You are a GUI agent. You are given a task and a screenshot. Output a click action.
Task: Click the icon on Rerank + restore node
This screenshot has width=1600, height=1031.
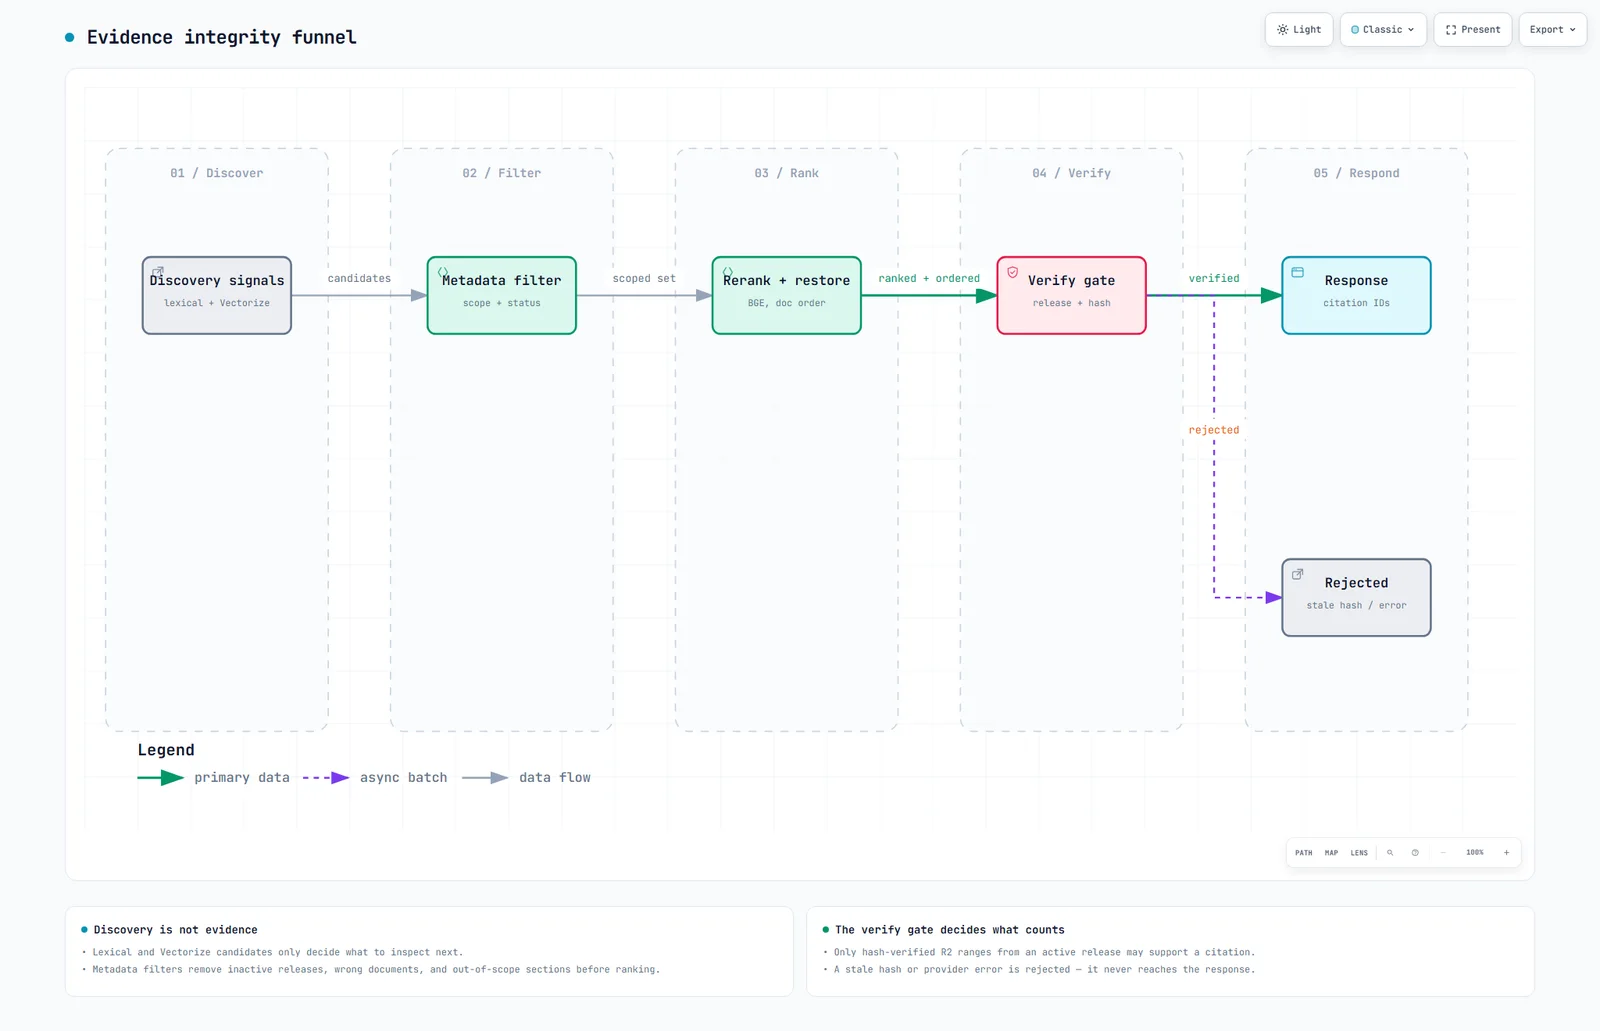coord(728,272)
